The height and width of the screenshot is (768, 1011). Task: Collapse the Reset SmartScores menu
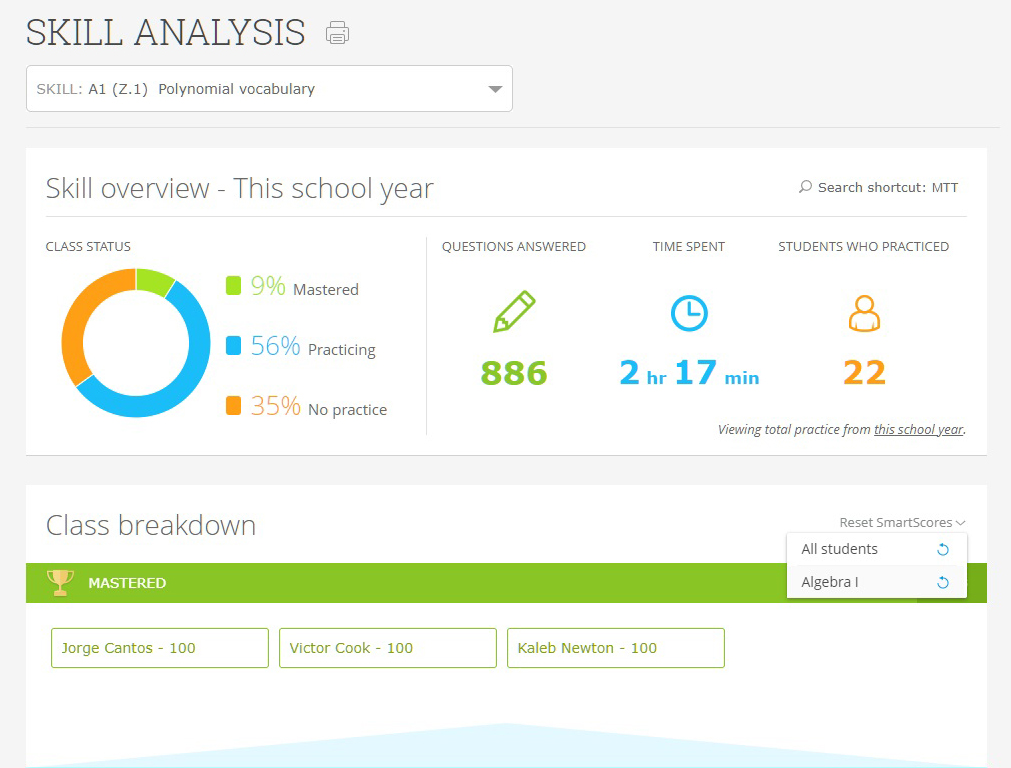pos(902,522)
